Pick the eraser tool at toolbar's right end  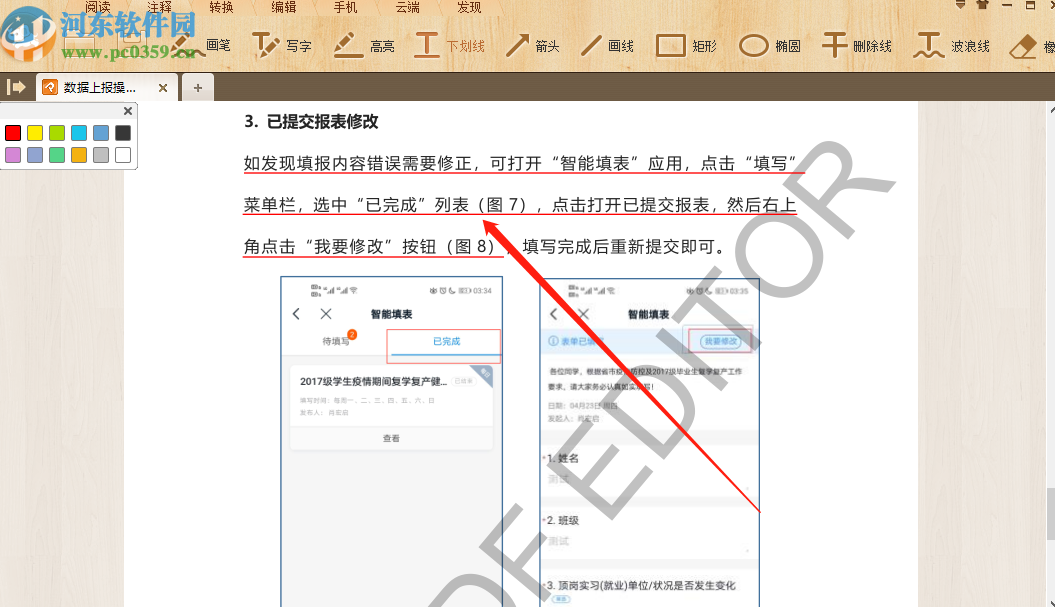(1025, 45)
